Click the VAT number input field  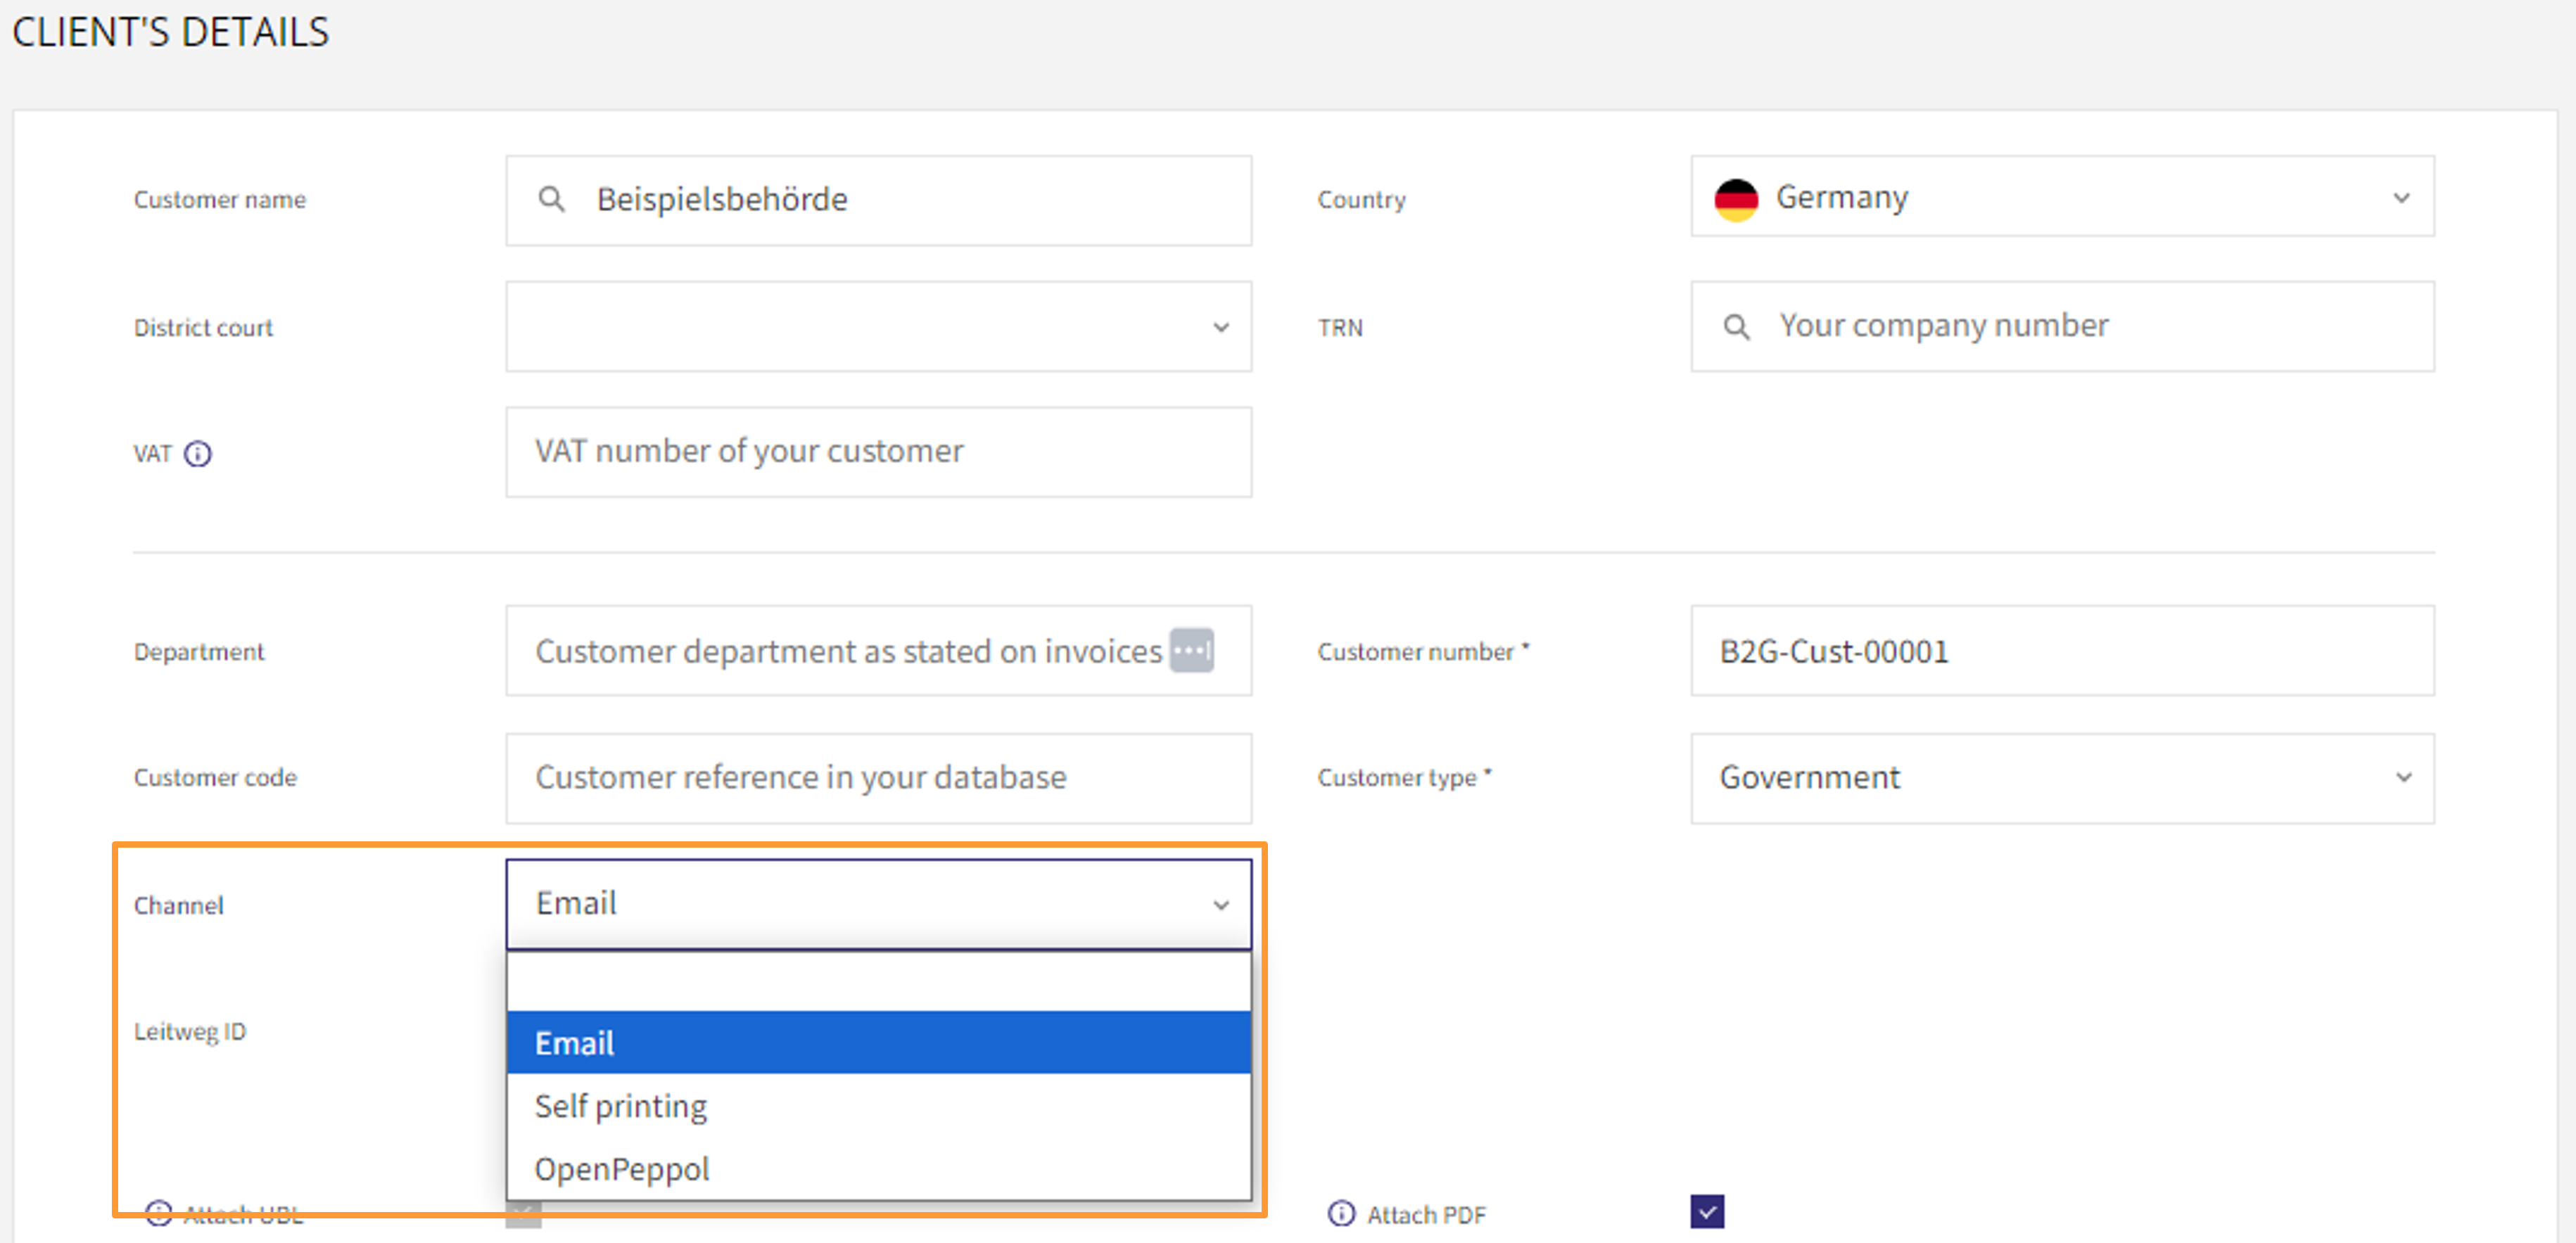(x=878, y=452)
